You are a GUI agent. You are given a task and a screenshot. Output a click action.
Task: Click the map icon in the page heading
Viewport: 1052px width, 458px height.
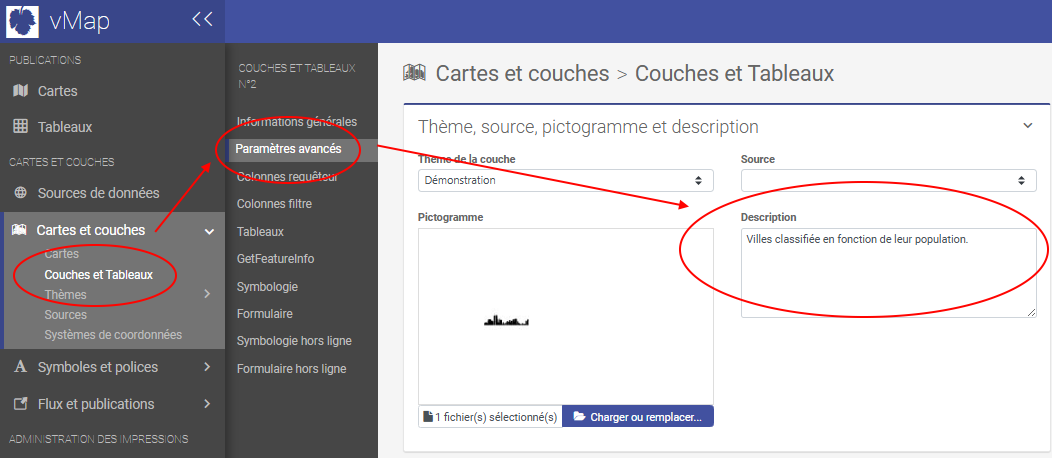415,73
